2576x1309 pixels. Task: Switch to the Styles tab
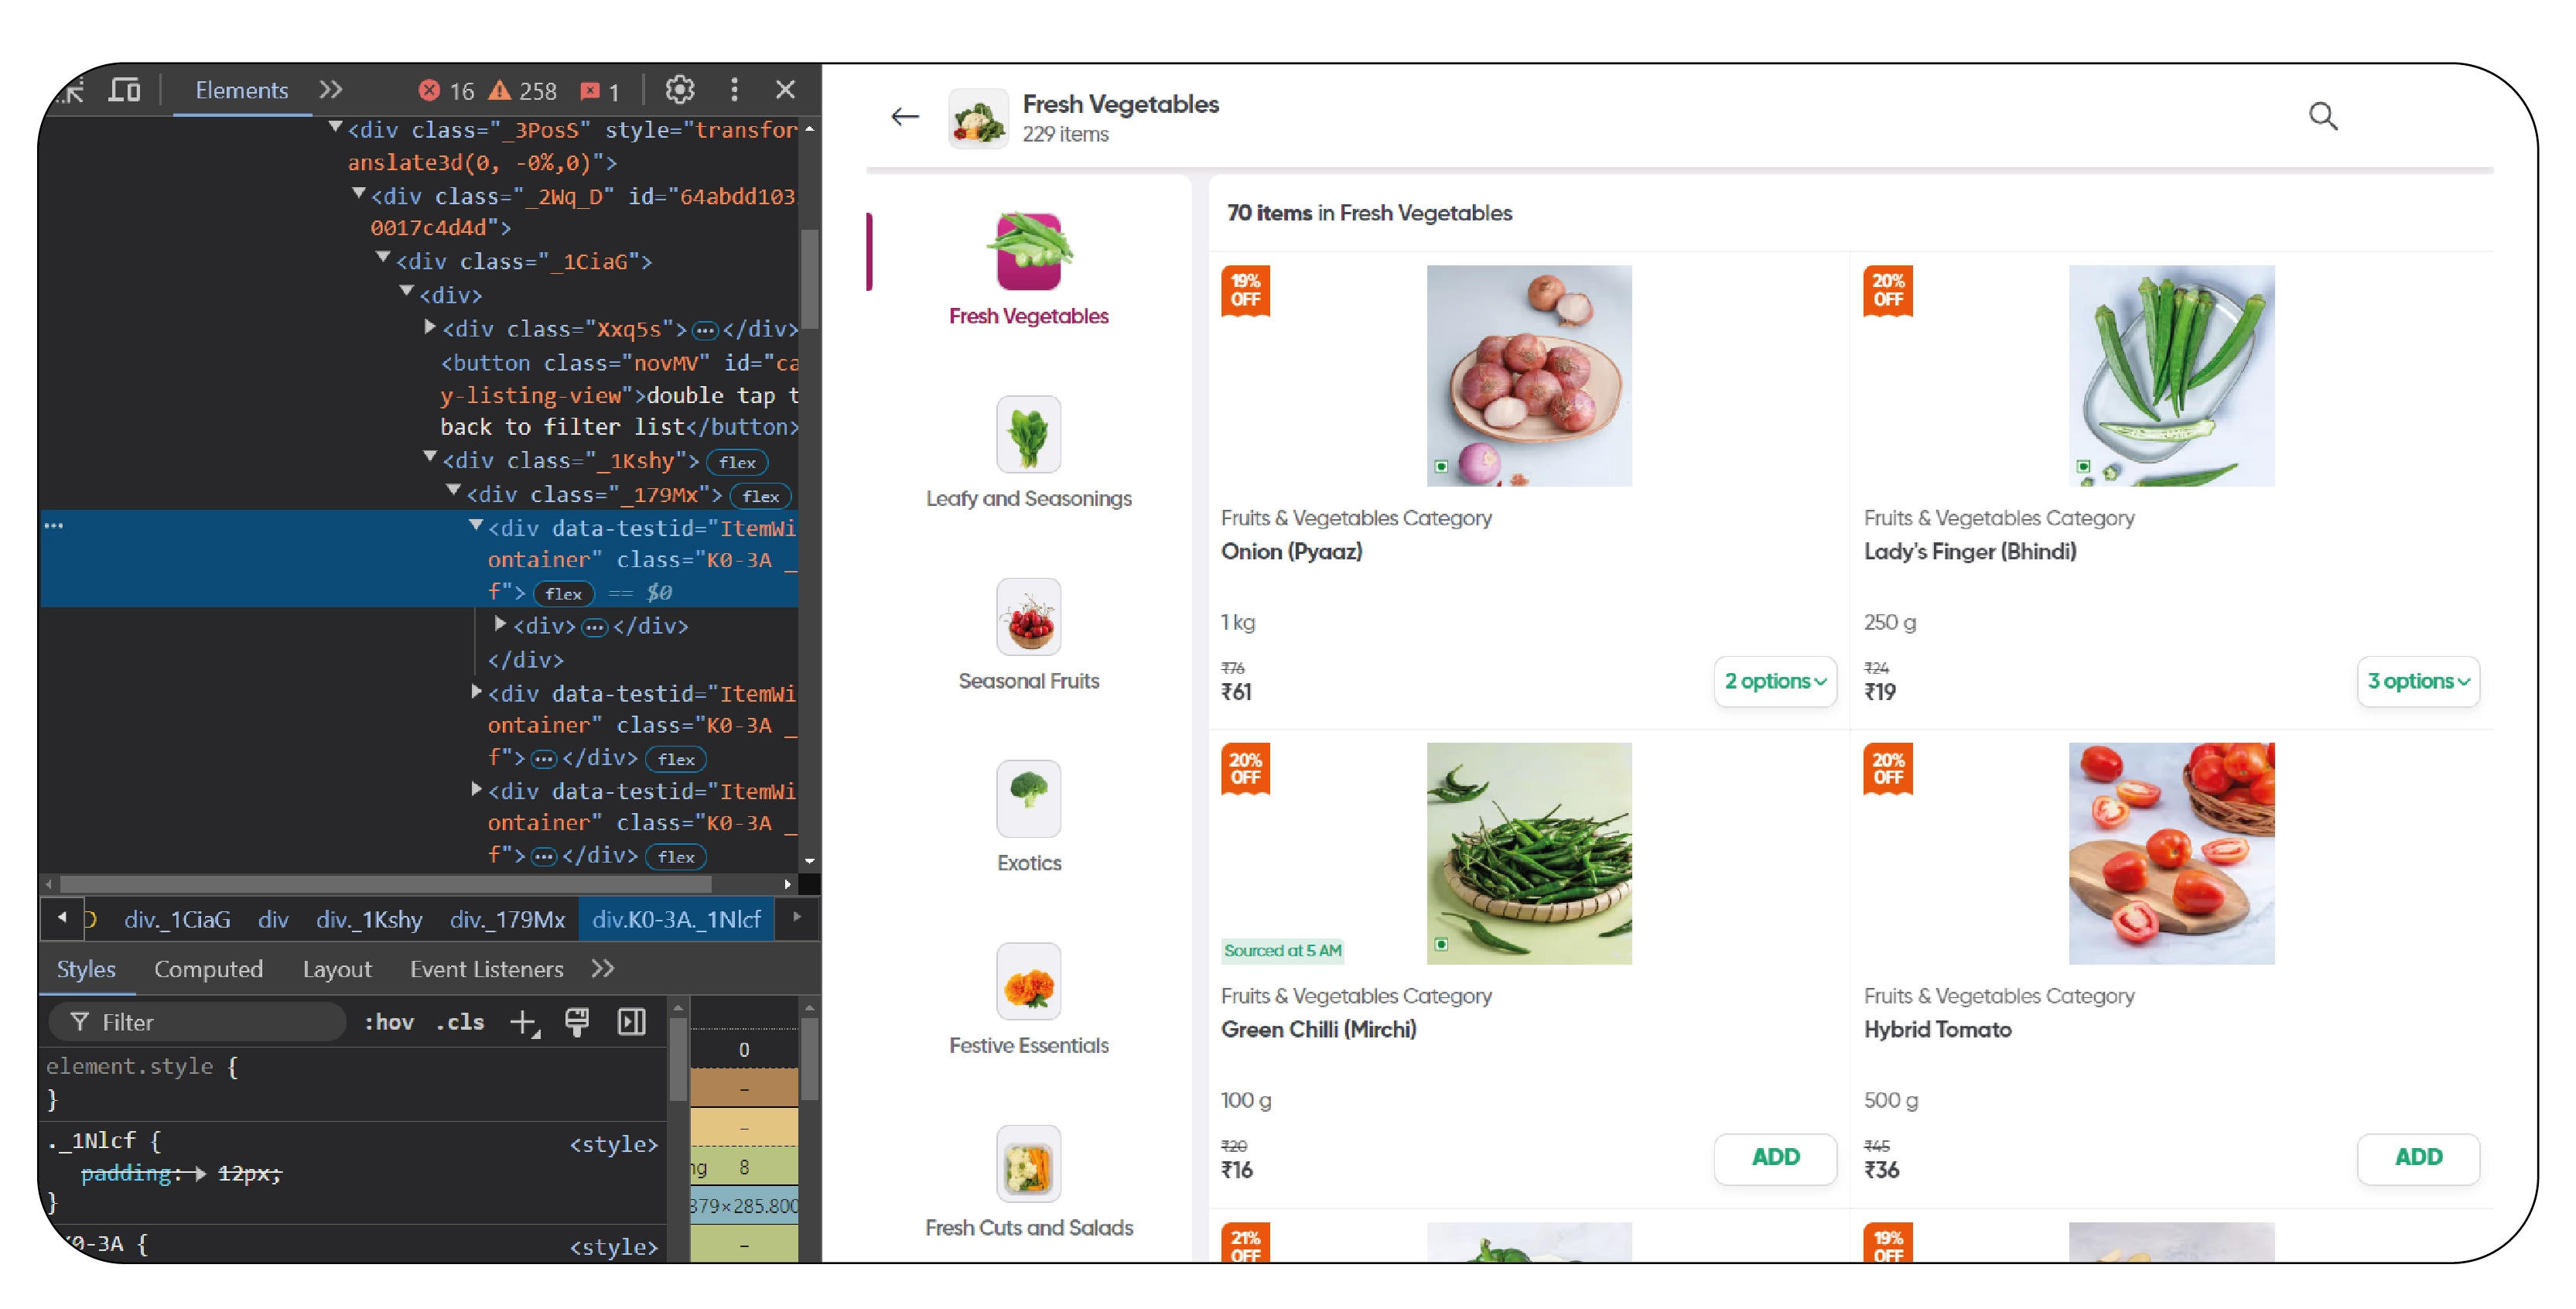click(86, 969)
